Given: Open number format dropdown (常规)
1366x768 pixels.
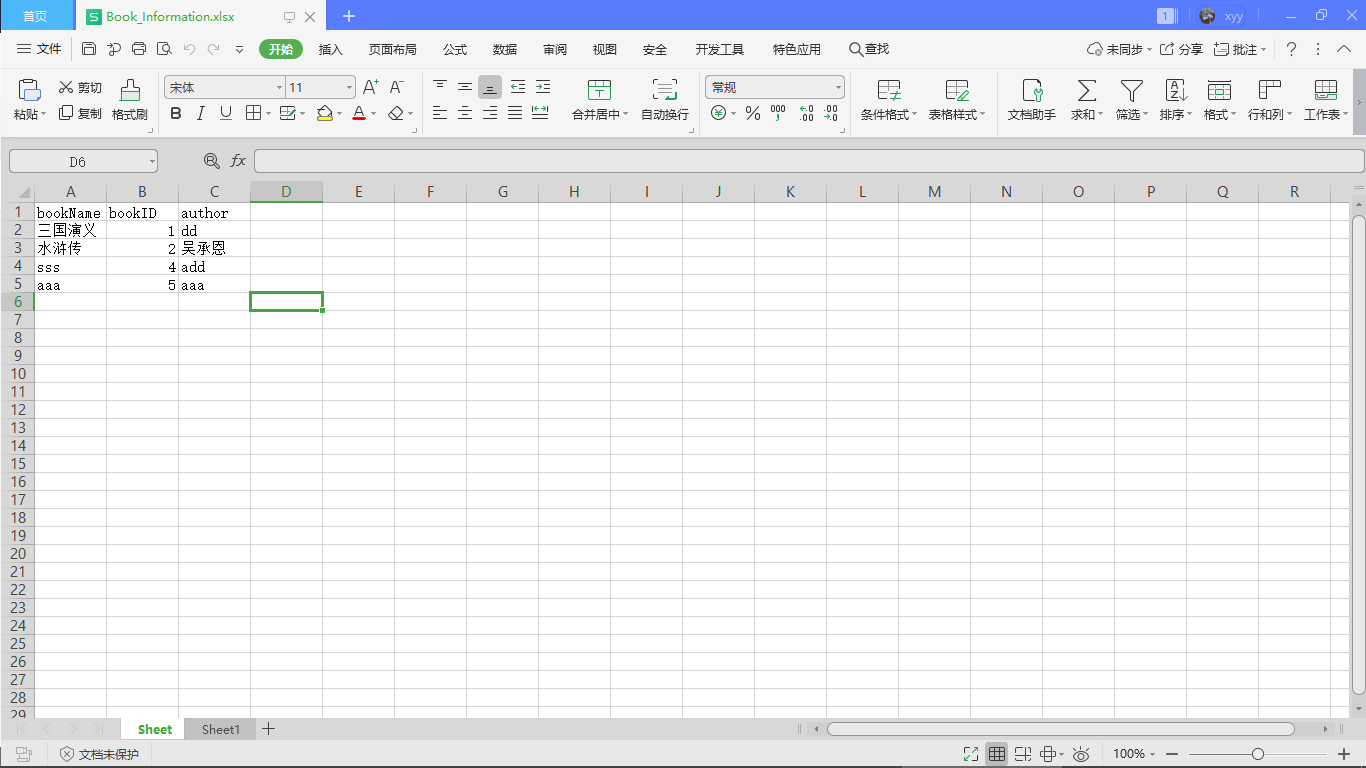Looking at the screenshot, I should [x=838, y=88].
